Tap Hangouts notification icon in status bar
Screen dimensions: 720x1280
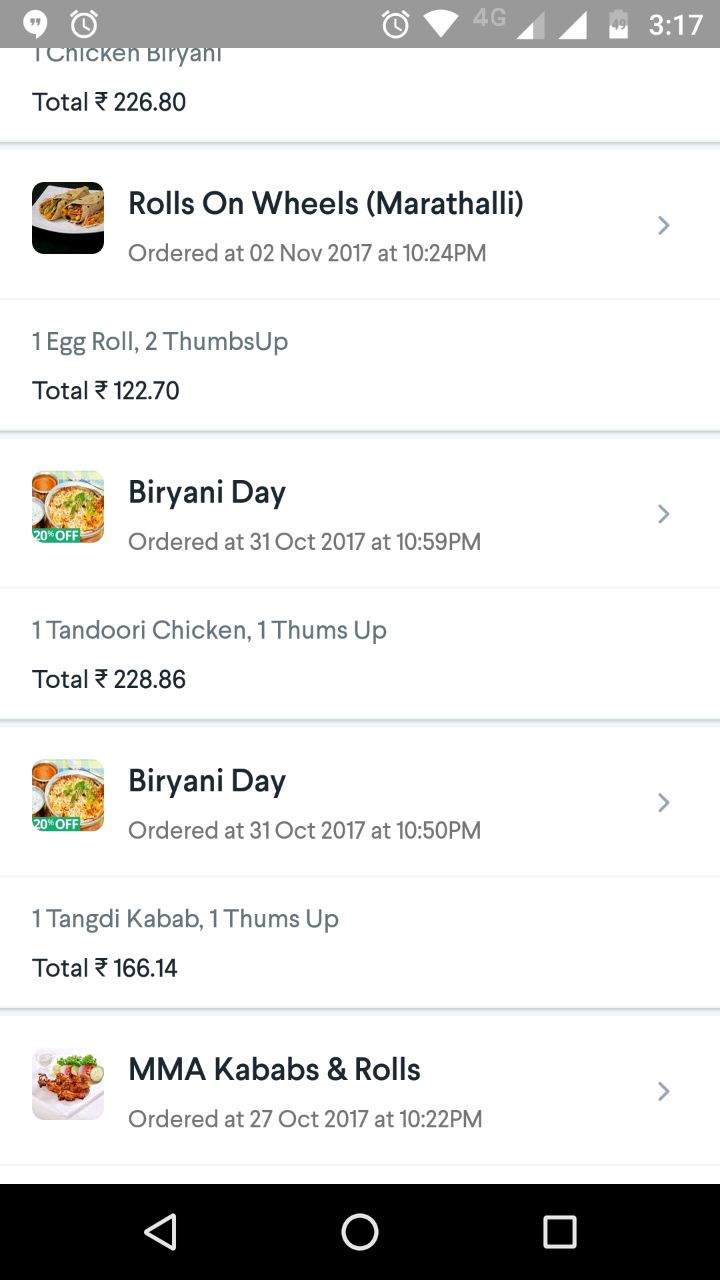[36, 24]
